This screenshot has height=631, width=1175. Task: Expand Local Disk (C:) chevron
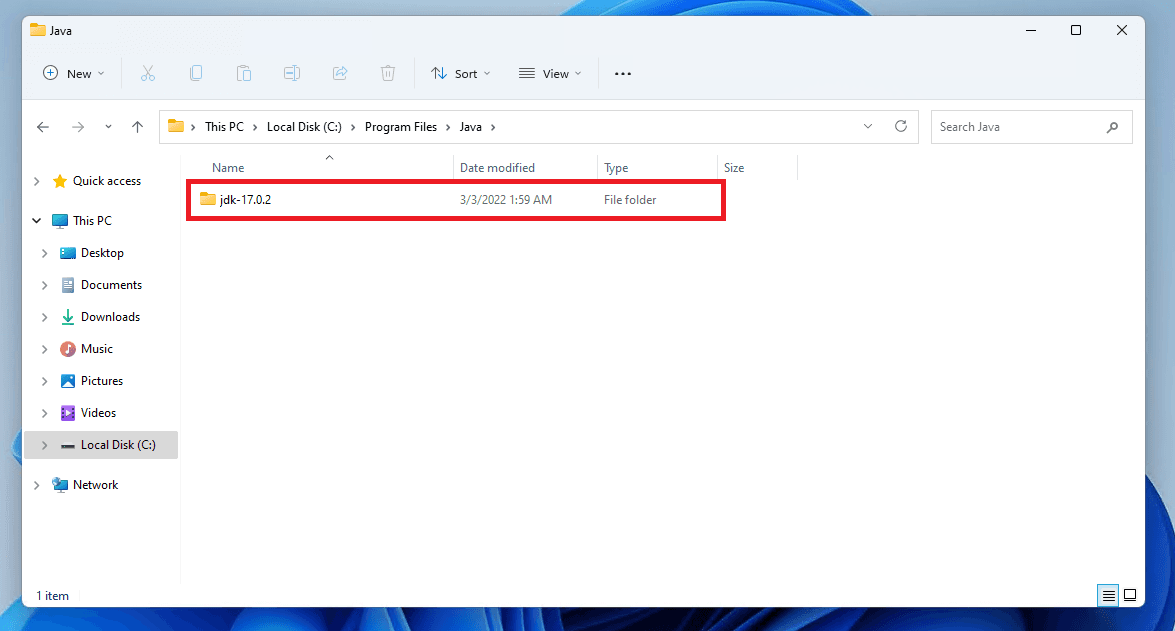tap(44, 445)
